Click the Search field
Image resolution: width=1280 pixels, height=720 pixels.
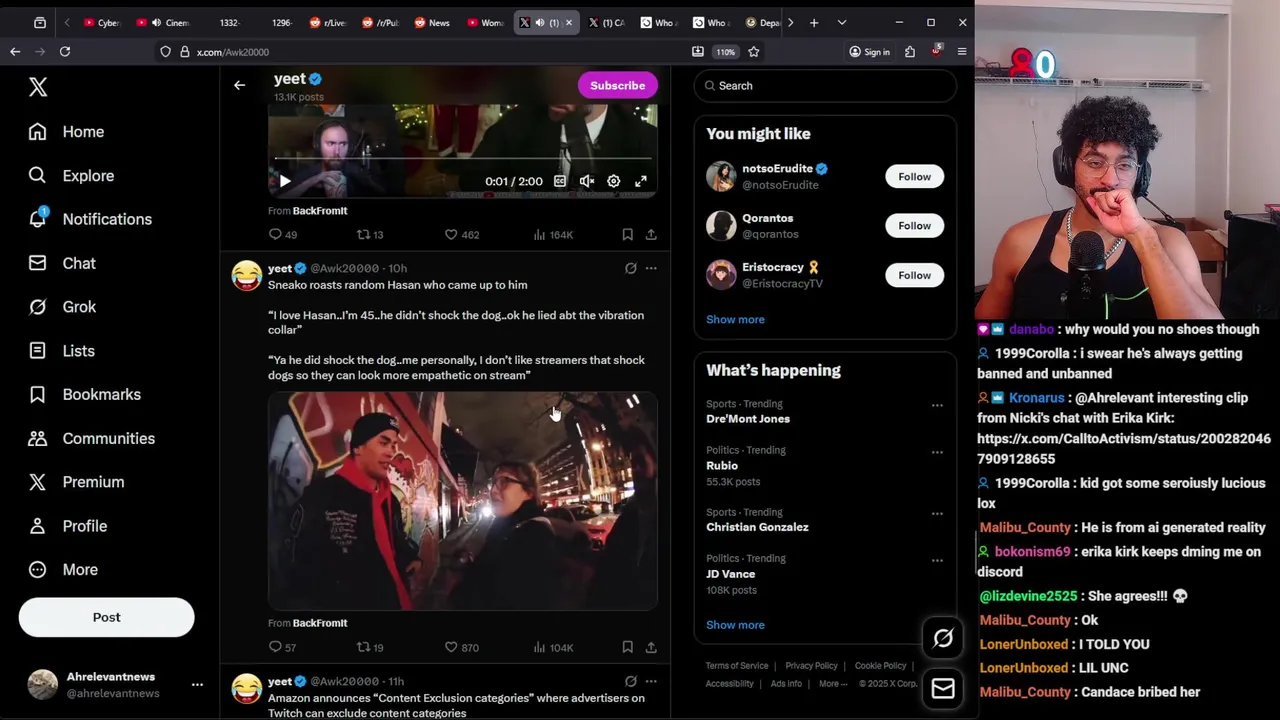825,86
